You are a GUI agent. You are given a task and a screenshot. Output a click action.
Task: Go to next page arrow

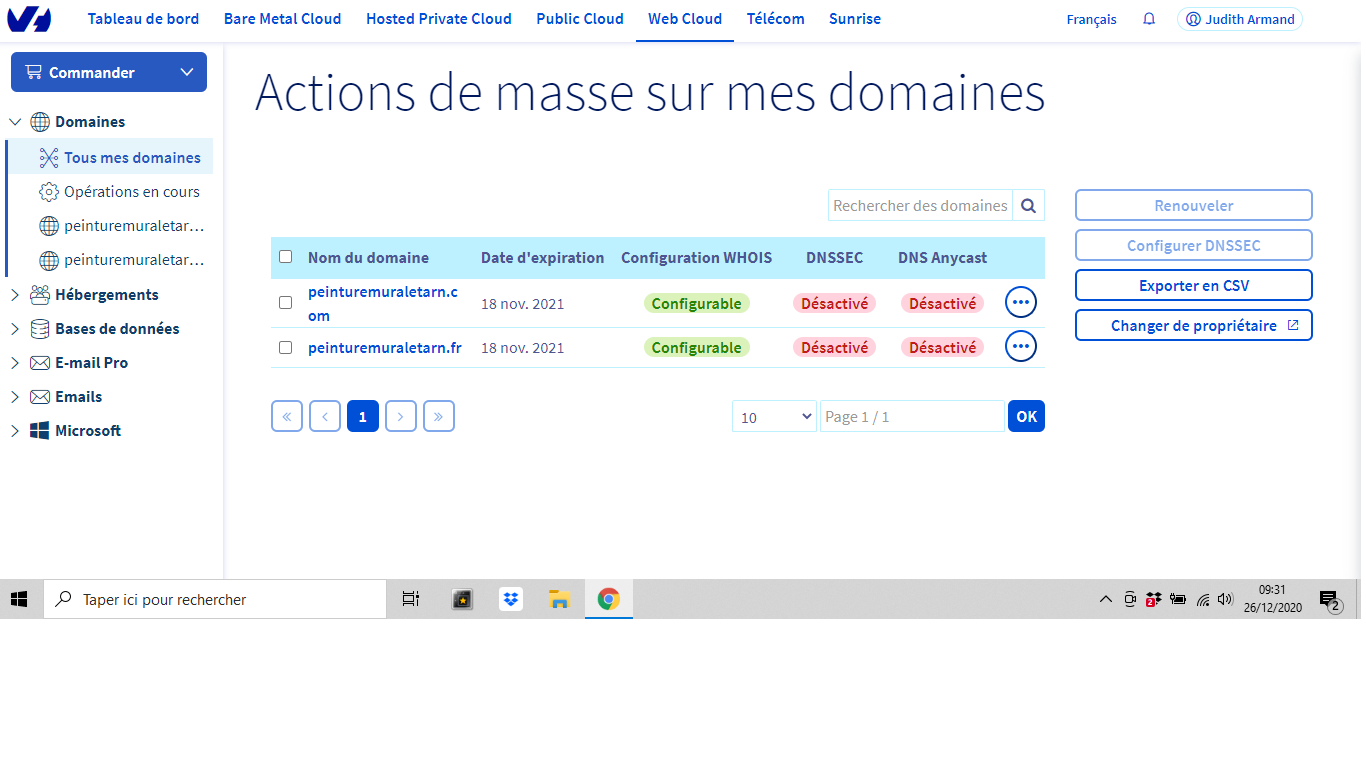click(x=400, y=416)
